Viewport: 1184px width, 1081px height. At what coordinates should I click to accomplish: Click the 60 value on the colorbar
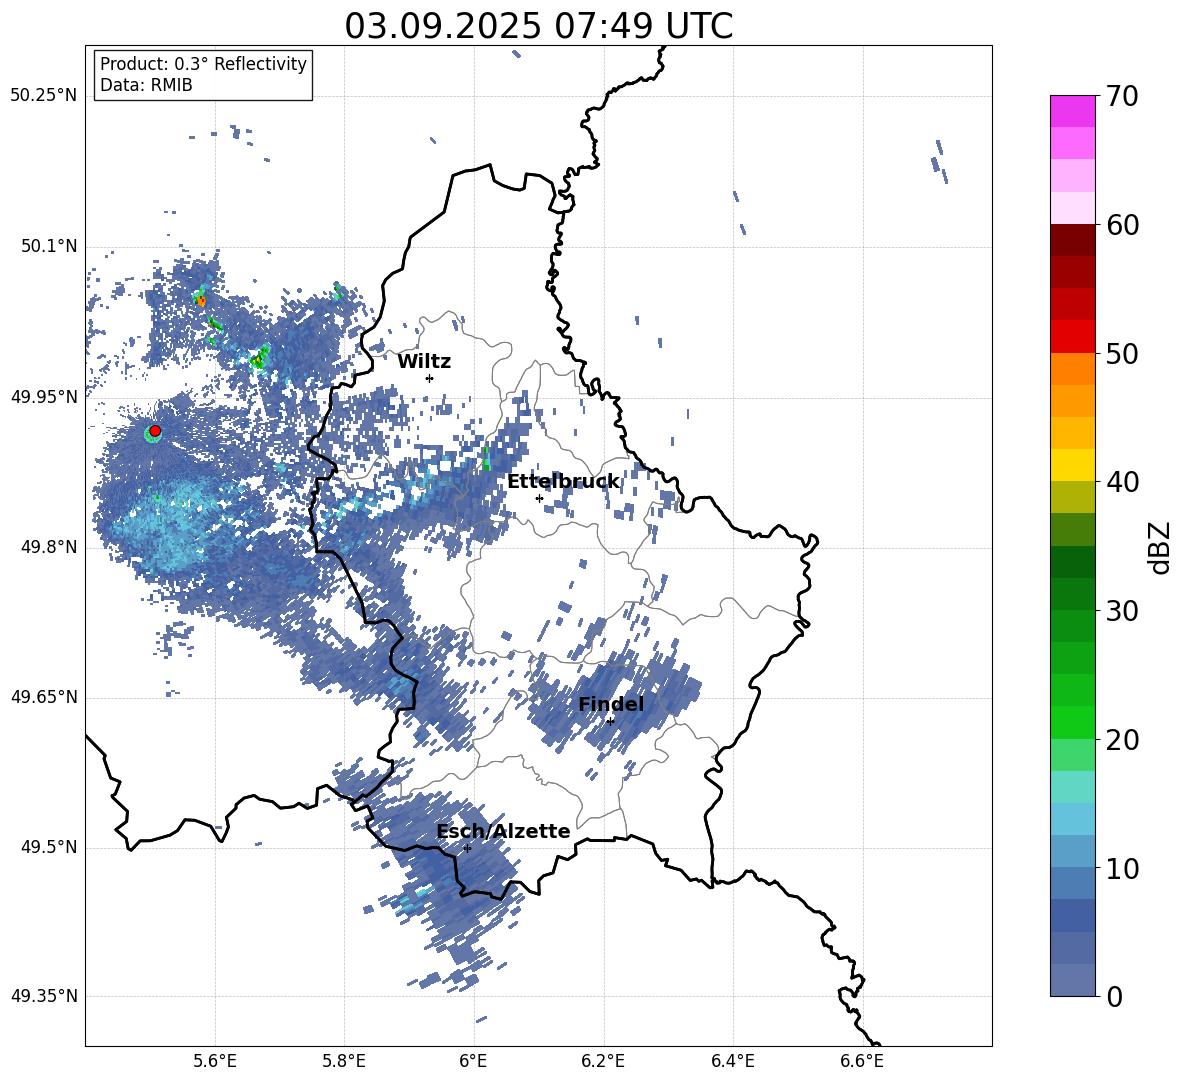(1122, 225)
